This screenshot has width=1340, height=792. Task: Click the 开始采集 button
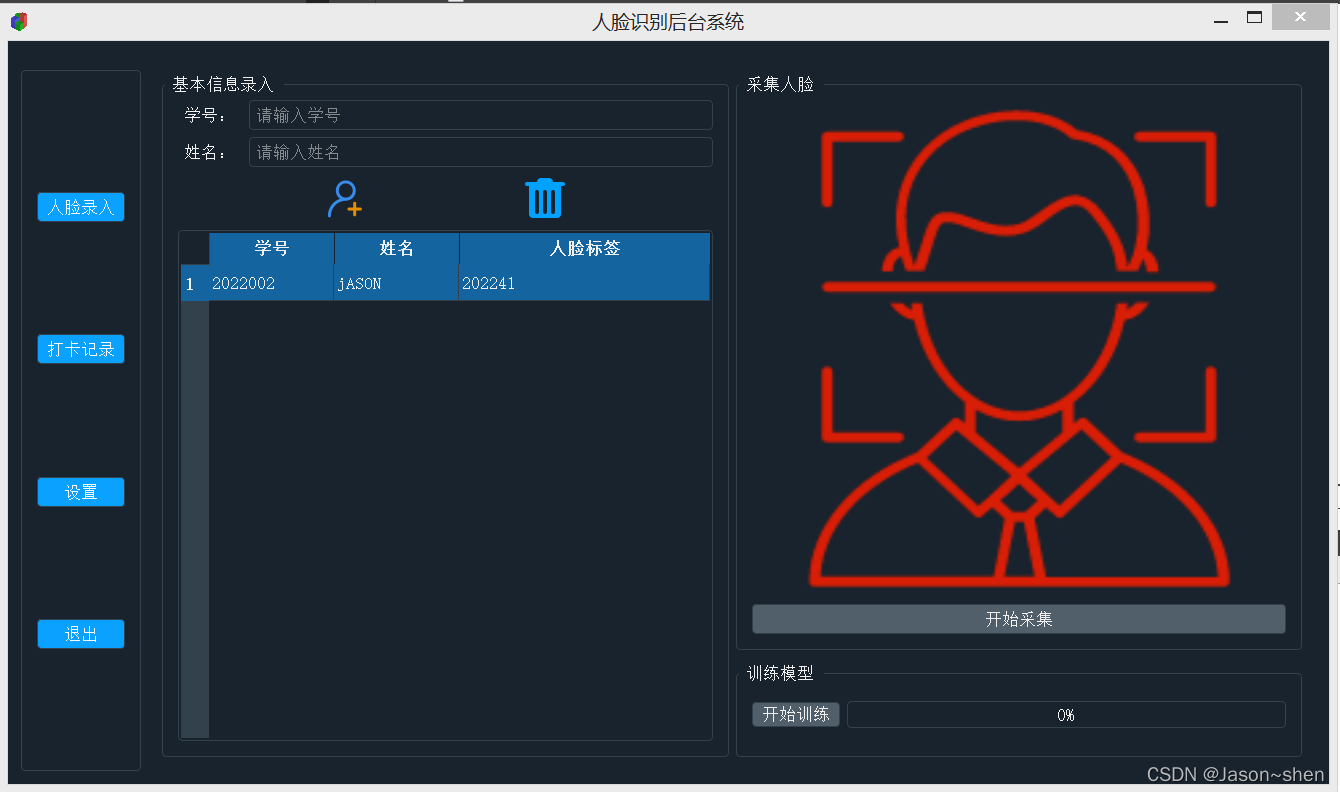point(1018,619)
